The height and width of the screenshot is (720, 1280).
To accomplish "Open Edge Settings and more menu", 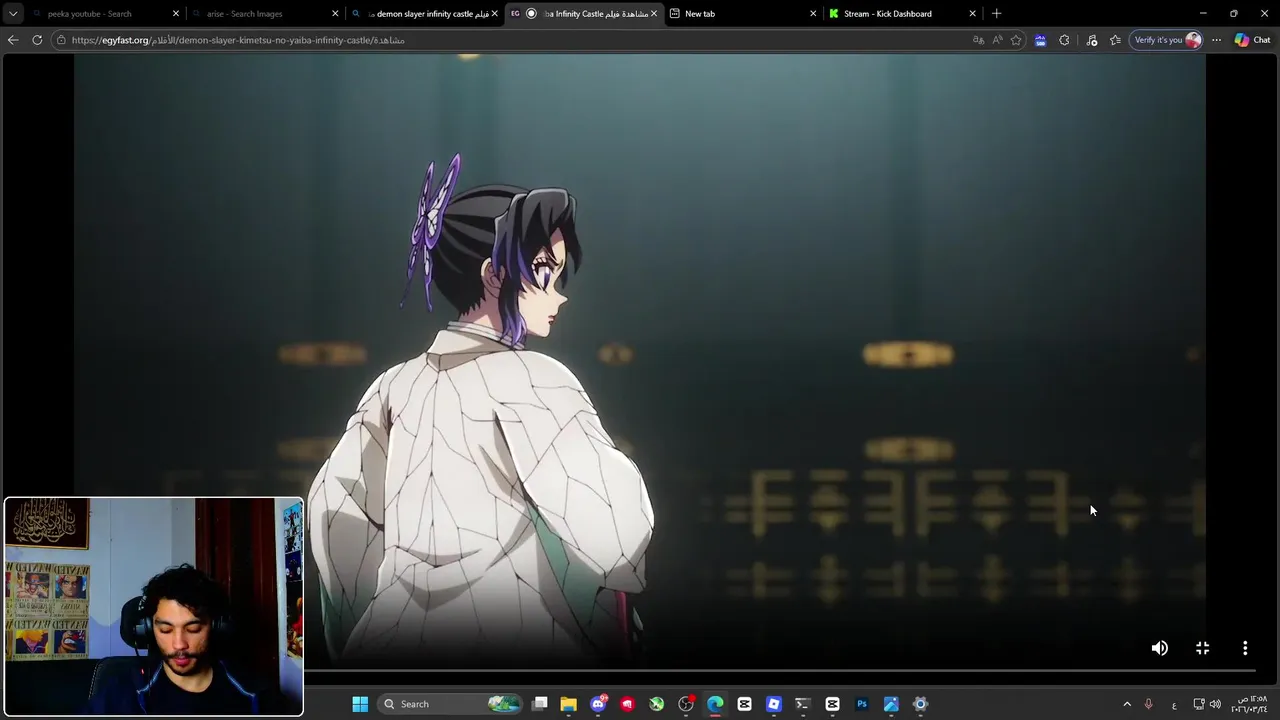I will 1216,40.
